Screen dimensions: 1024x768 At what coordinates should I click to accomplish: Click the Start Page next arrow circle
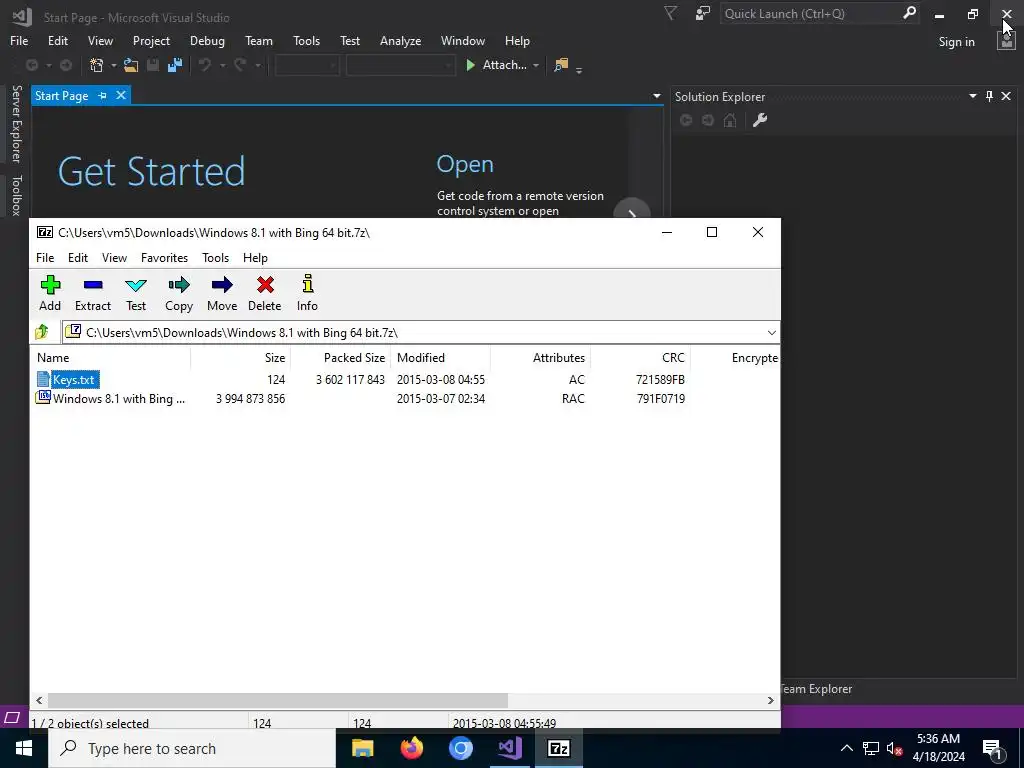(632, 210)
